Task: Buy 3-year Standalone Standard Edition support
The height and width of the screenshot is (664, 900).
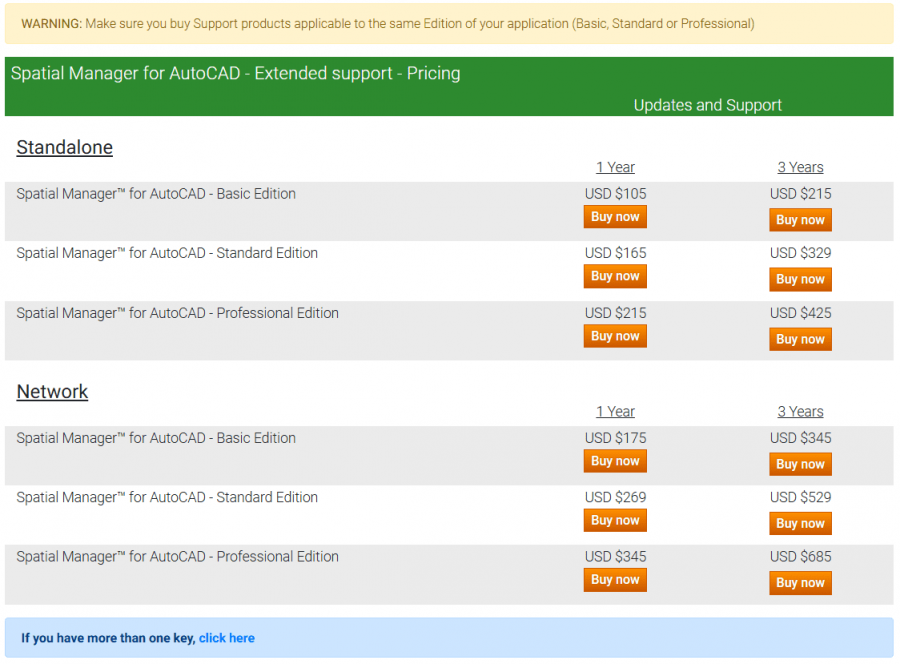Action: 800,279
